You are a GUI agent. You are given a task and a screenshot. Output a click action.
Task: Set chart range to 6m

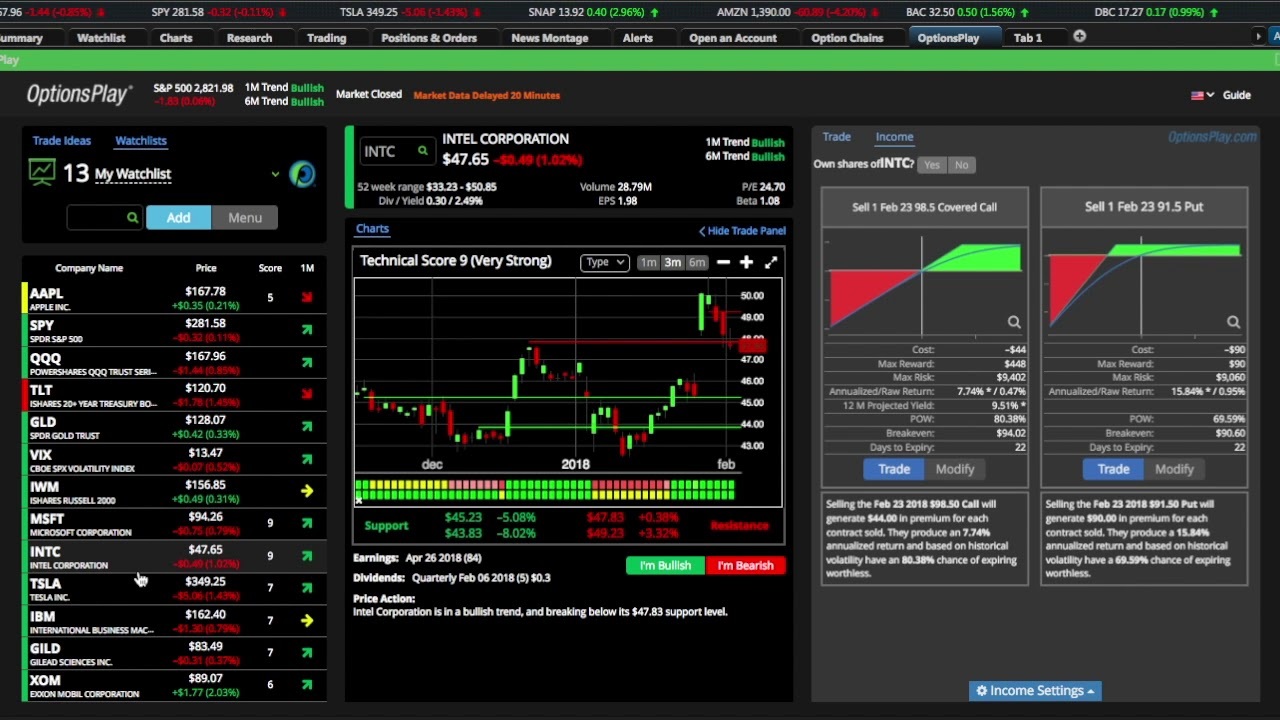coord(696,262)
